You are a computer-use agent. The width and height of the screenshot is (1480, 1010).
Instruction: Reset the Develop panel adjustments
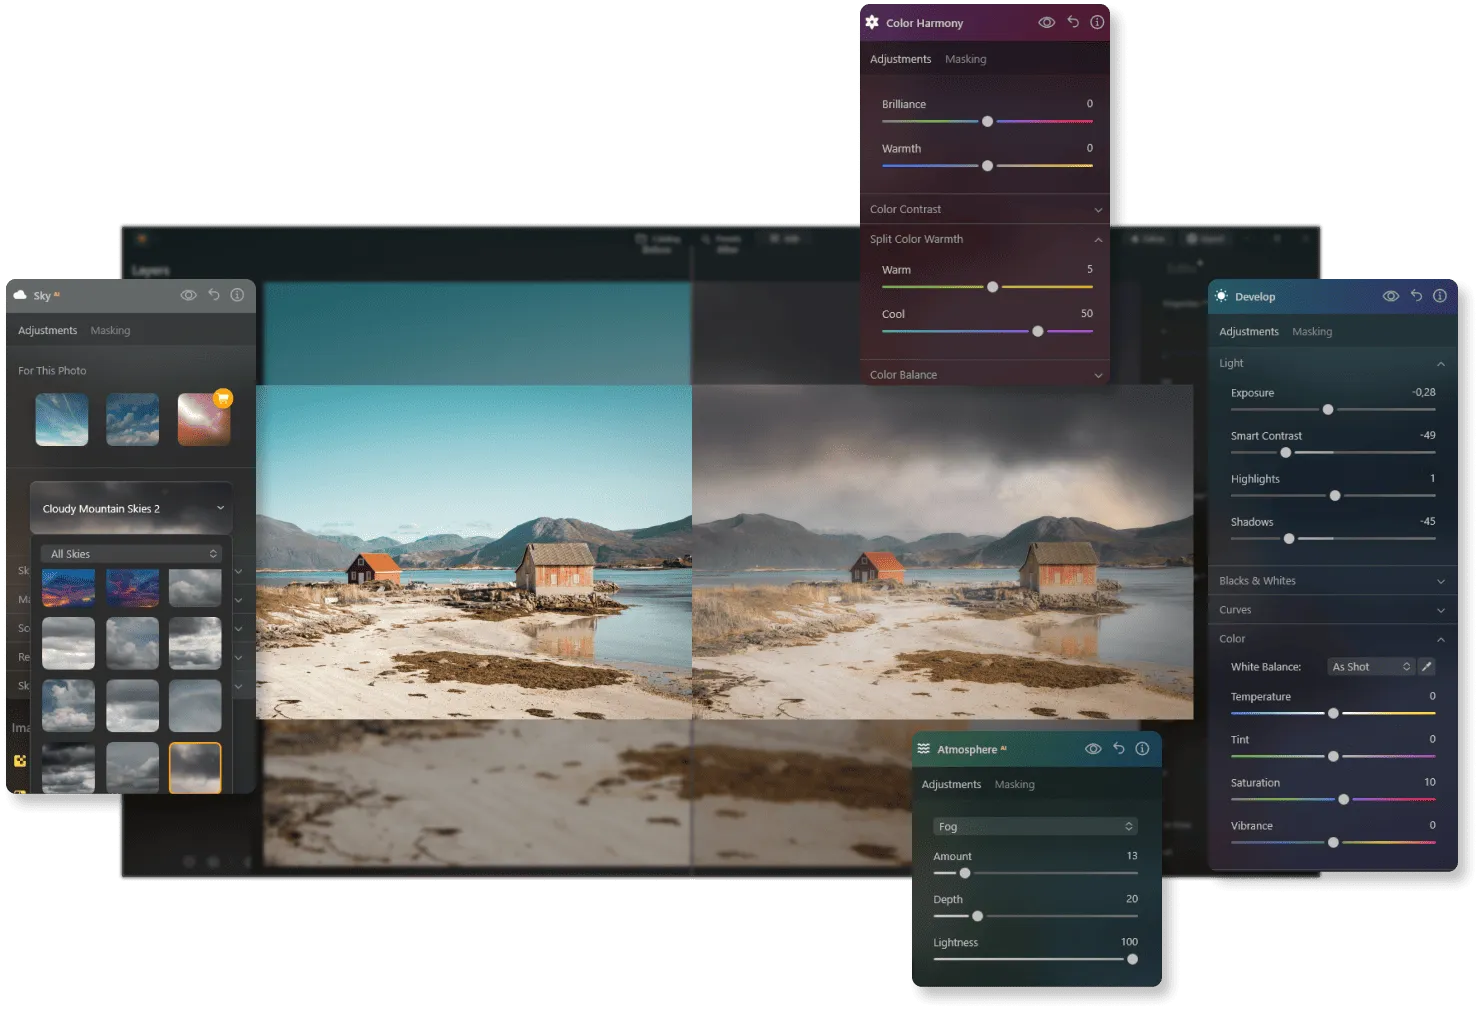(1416, 296)
